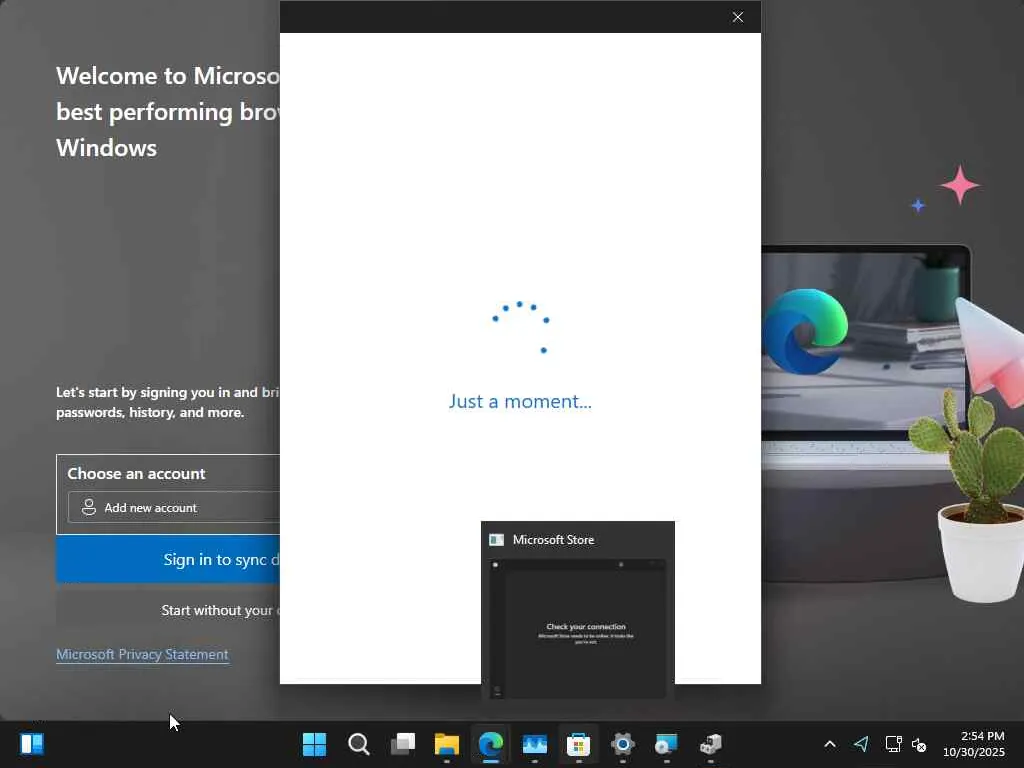Click the Just a moment loading text
Screen dimensions: 1024x768
(520, 401)
